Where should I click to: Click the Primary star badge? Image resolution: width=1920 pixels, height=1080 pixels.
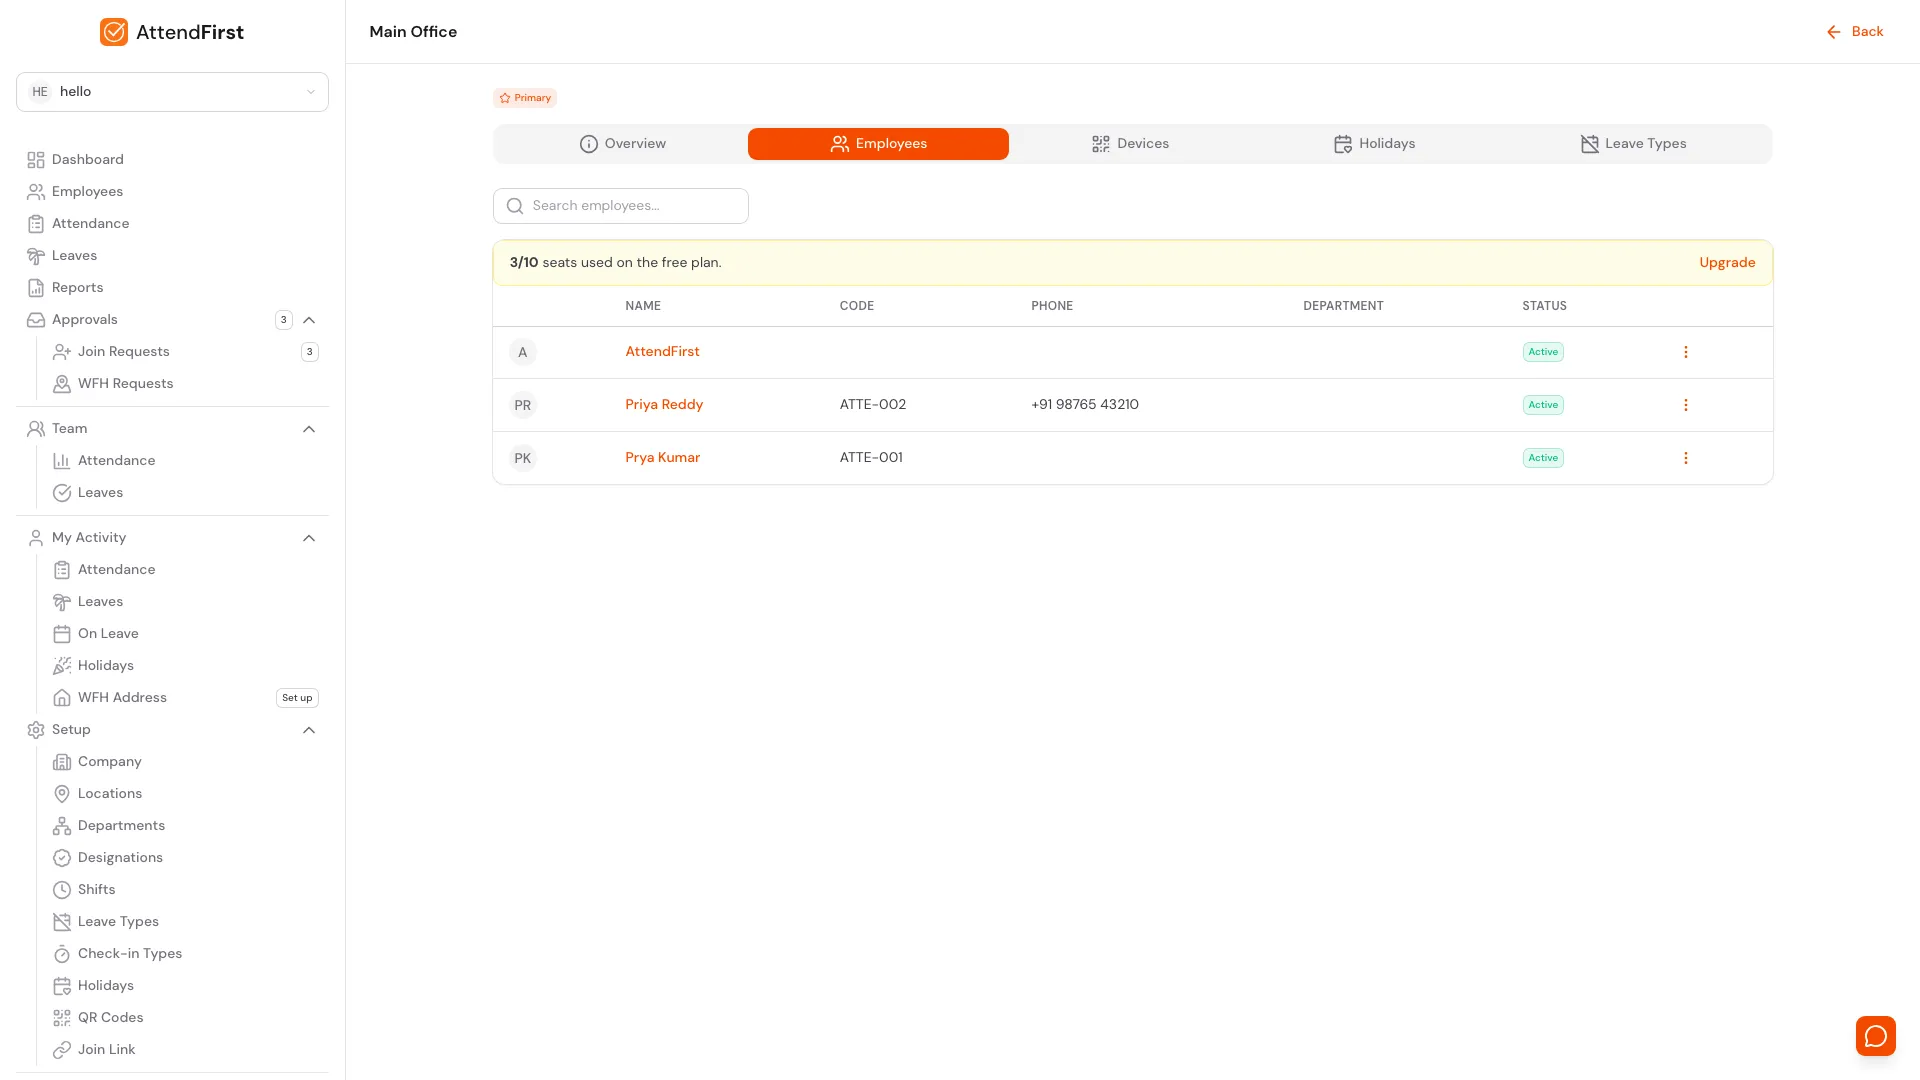pos(525,98)
